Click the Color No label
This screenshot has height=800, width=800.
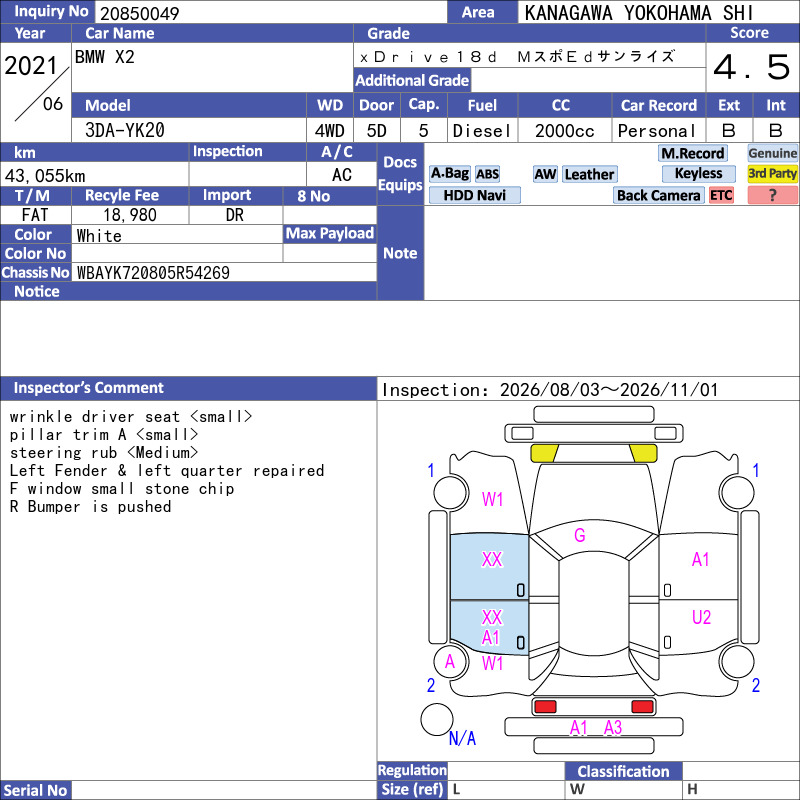coord(35,254)
